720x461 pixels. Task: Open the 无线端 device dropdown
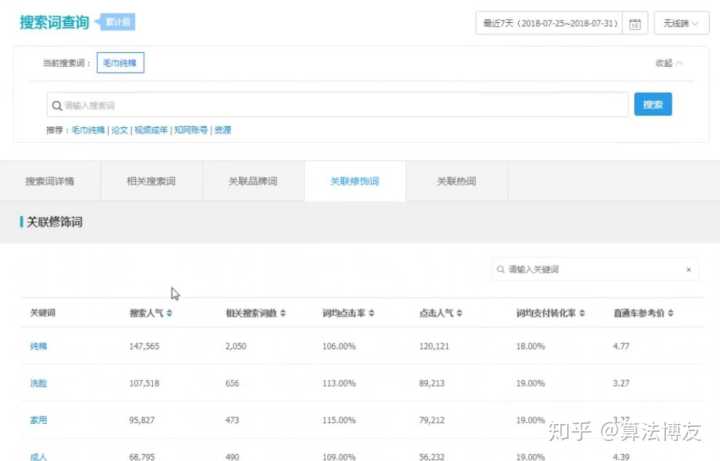pyautogui.click(x=682, y=23)
